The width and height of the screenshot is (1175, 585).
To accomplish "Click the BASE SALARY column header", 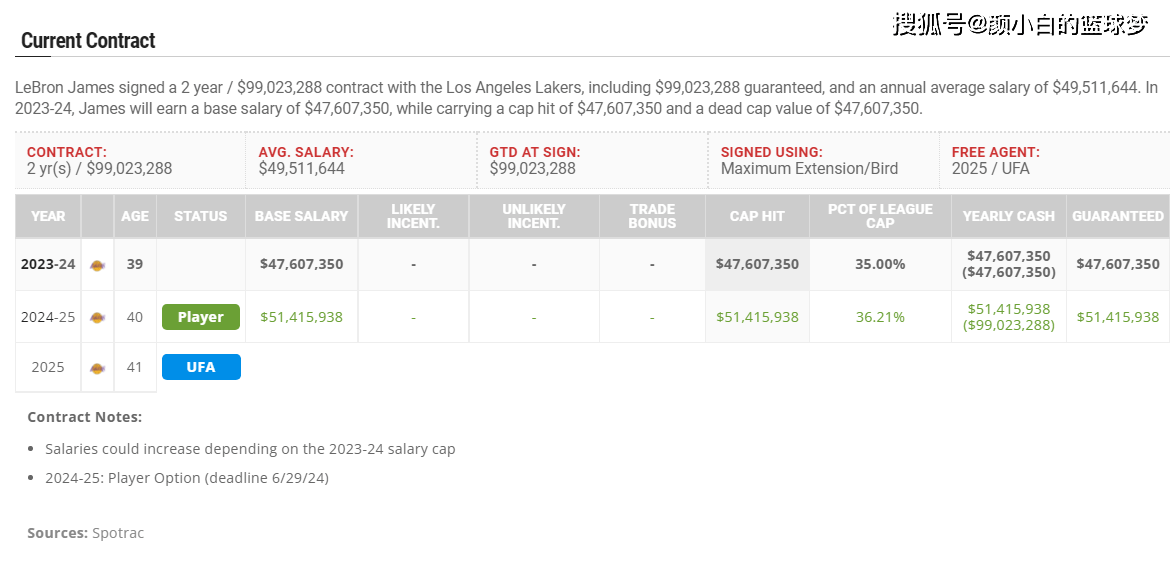I will click(x=301, y=216).
